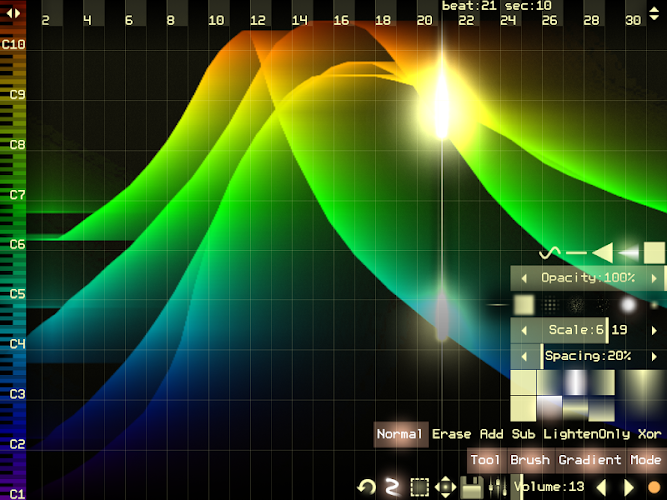
Task: Click inside the Spacing slider bar
Action: 588,356
